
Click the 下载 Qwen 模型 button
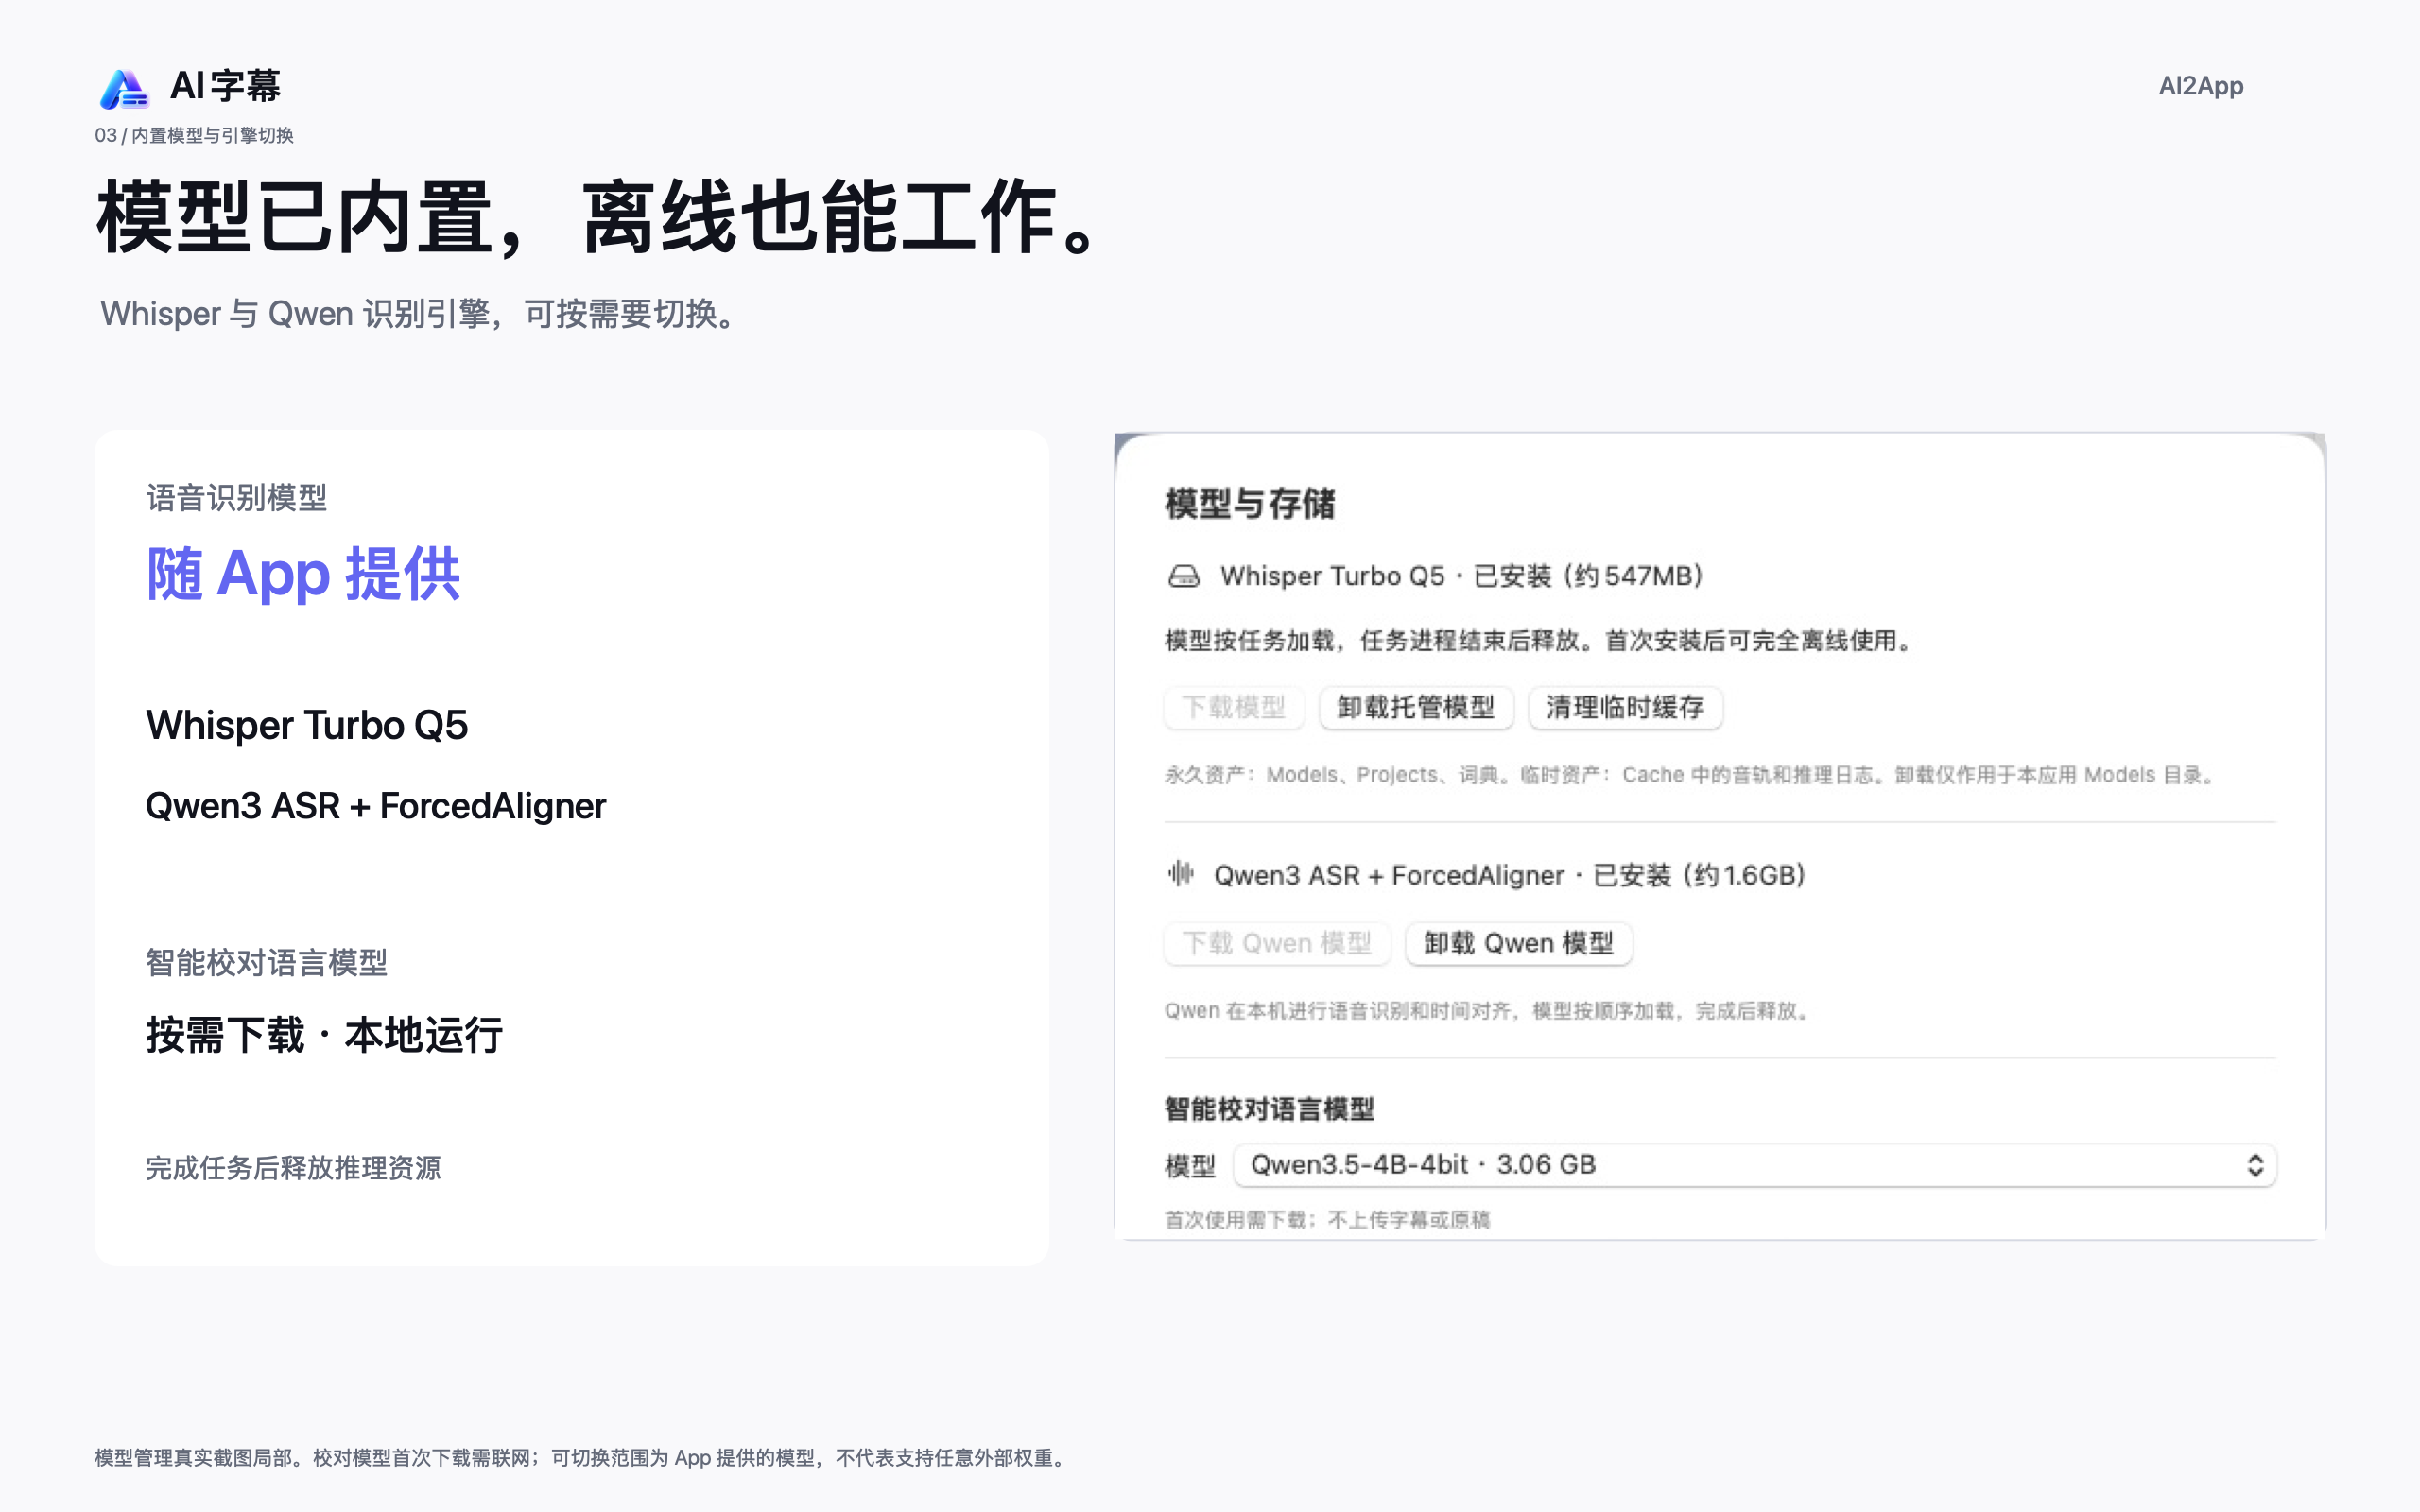(x=1277, y=943)
